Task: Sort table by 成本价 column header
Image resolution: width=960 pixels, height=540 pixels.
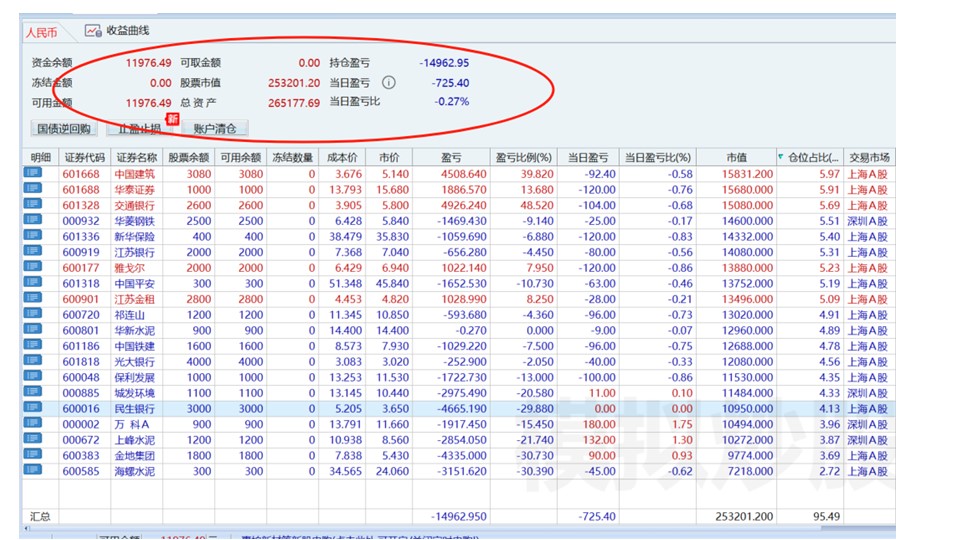Action: coord(342,157)
